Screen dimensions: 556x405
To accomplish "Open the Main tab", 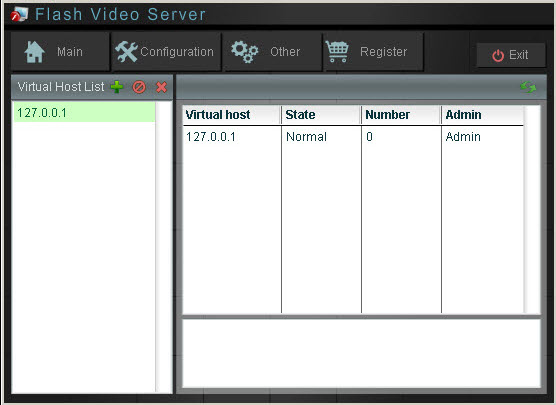I will pos(60,52).
